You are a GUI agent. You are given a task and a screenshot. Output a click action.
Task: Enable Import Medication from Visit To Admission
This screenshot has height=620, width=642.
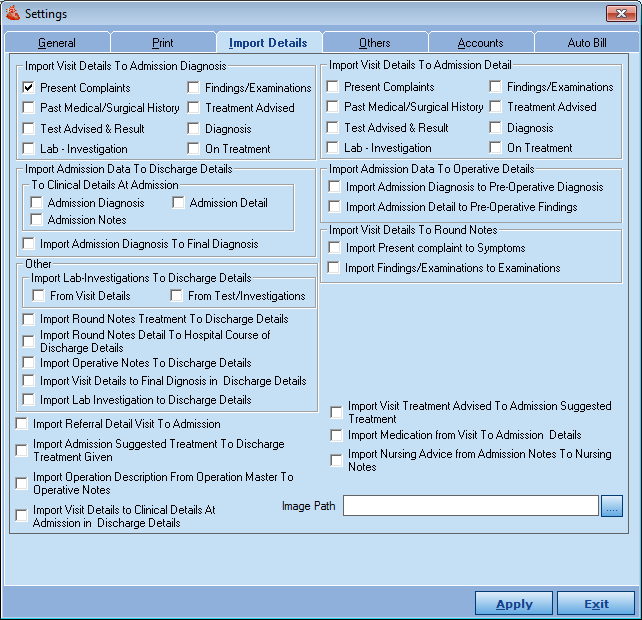tap(337, 436)
